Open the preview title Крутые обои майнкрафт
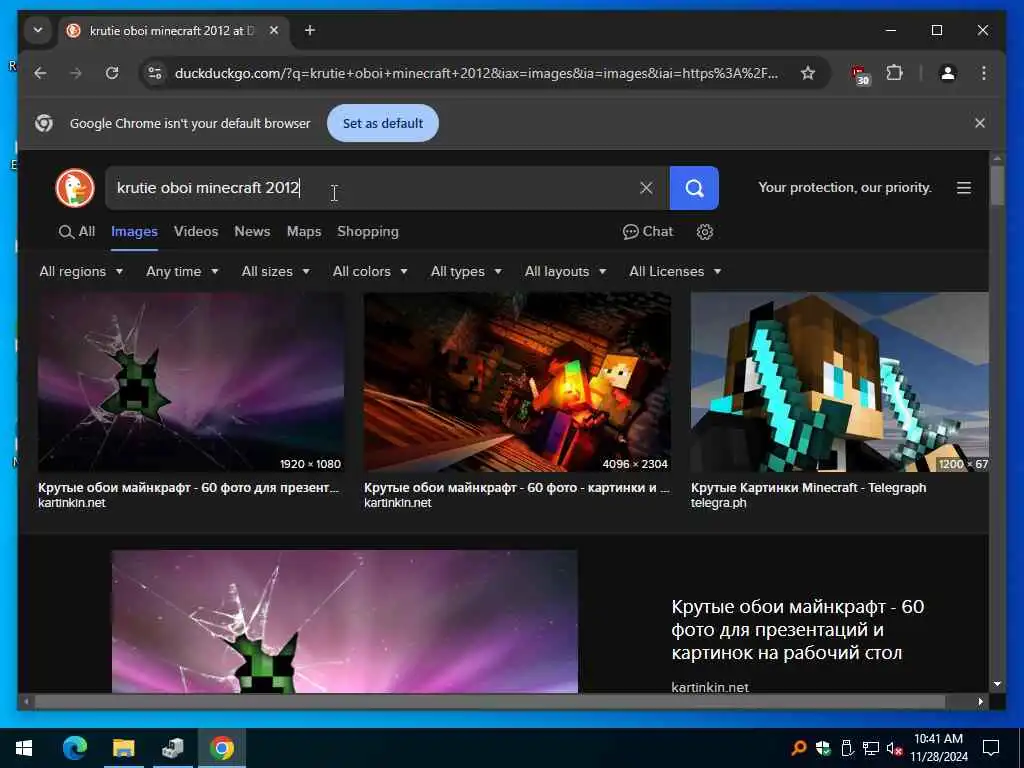The image size is (1024, 768). [797, 630]
